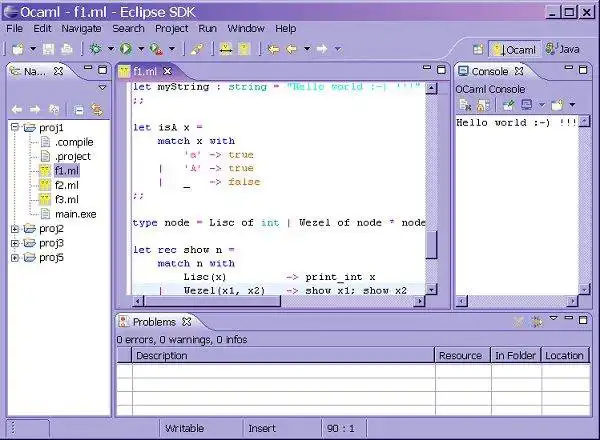This screenshot has height=440, width=600.
Task: Click the Print toolbar icon
Action: 67,49
